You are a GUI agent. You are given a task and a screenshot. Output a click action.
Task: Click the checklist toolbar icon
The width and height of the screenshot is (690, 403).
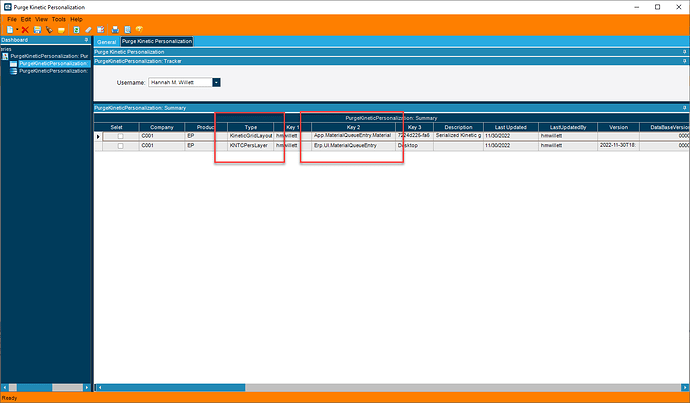point(101,30)
